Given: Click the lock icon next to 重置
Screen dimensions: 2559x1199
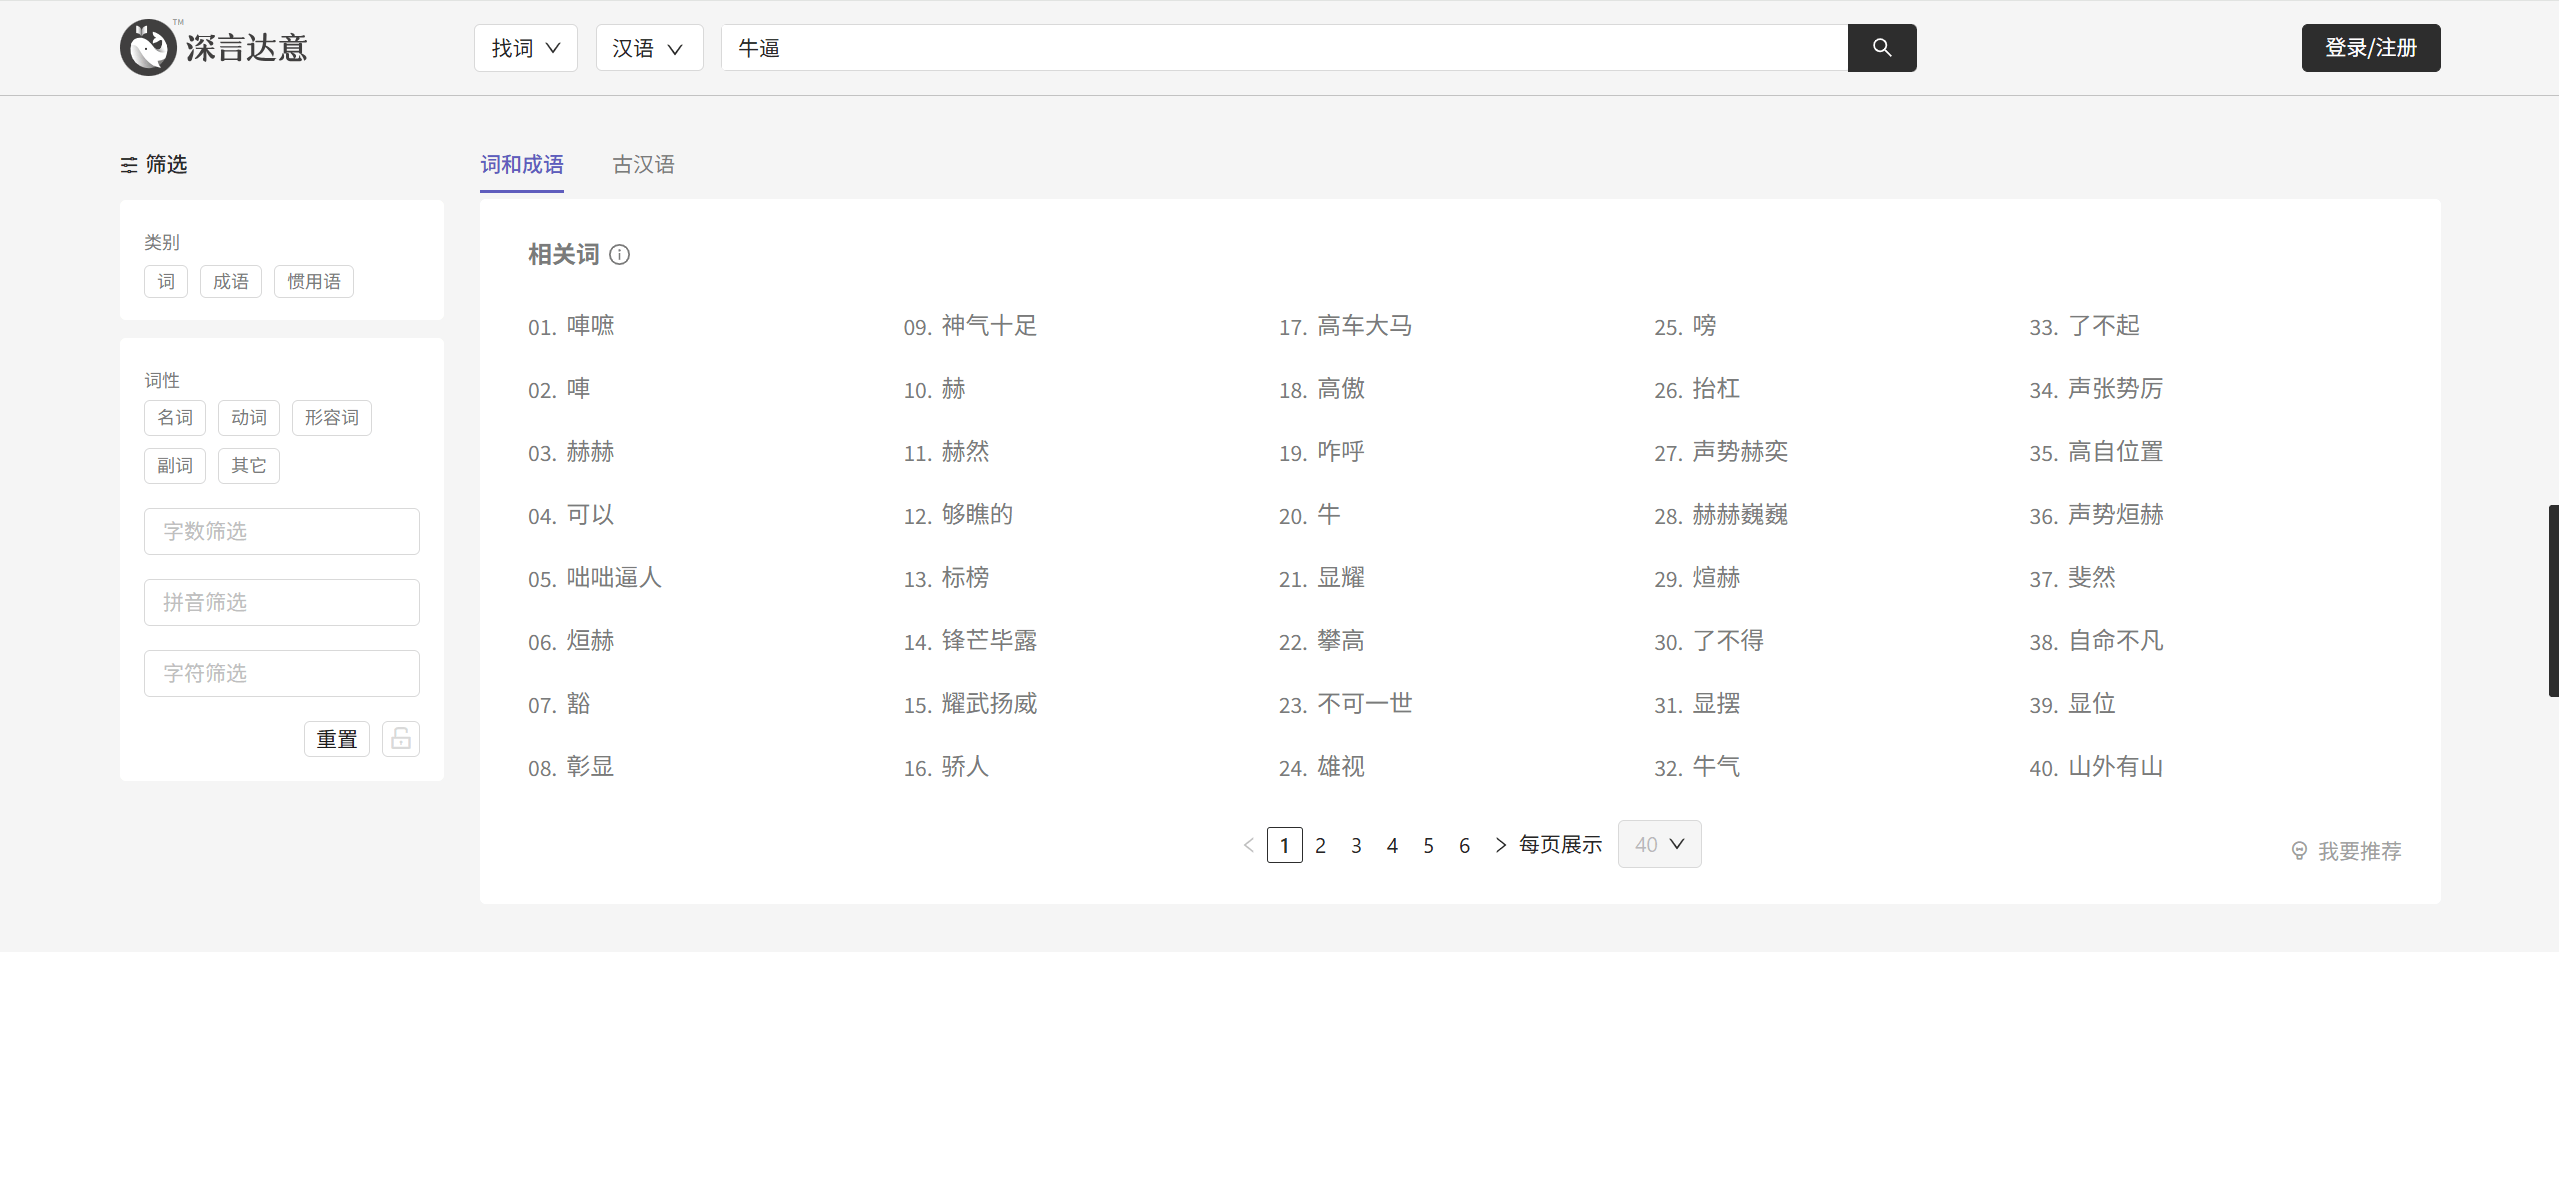Looking at the screenshot, I should click(400, 738).
